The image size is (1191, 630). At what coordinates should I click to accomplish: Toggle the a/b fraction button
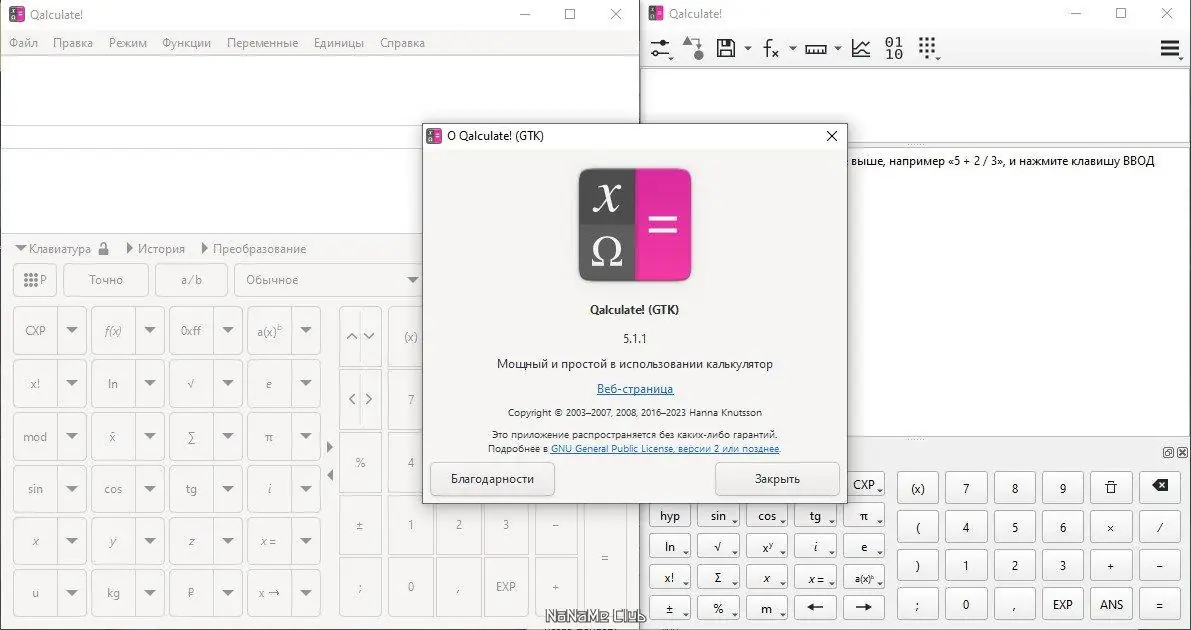(191, 280)
